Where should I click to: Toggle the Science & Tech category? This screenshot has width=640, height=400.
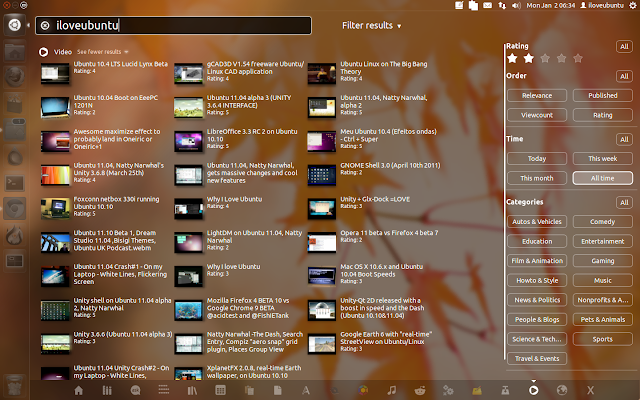click(537, 339)
